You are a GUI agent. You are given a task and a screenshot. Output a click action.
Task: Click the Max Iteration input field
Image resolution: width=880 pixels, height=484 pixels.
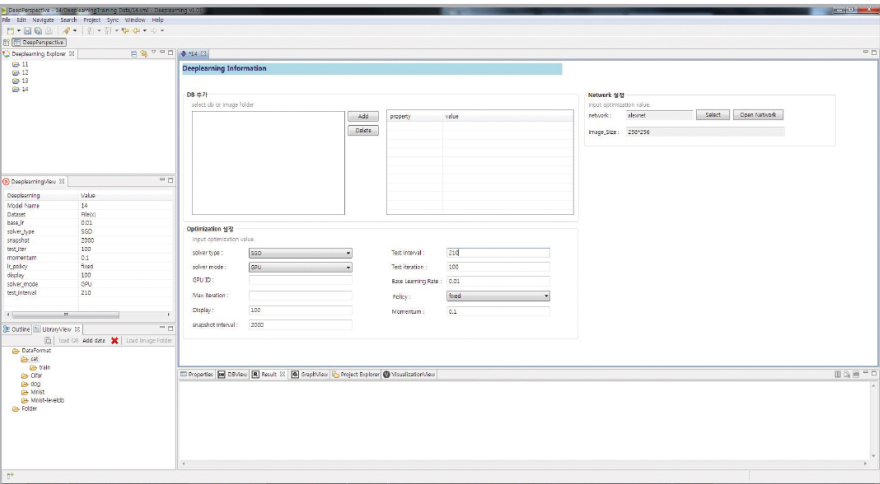tap(300, 296)
